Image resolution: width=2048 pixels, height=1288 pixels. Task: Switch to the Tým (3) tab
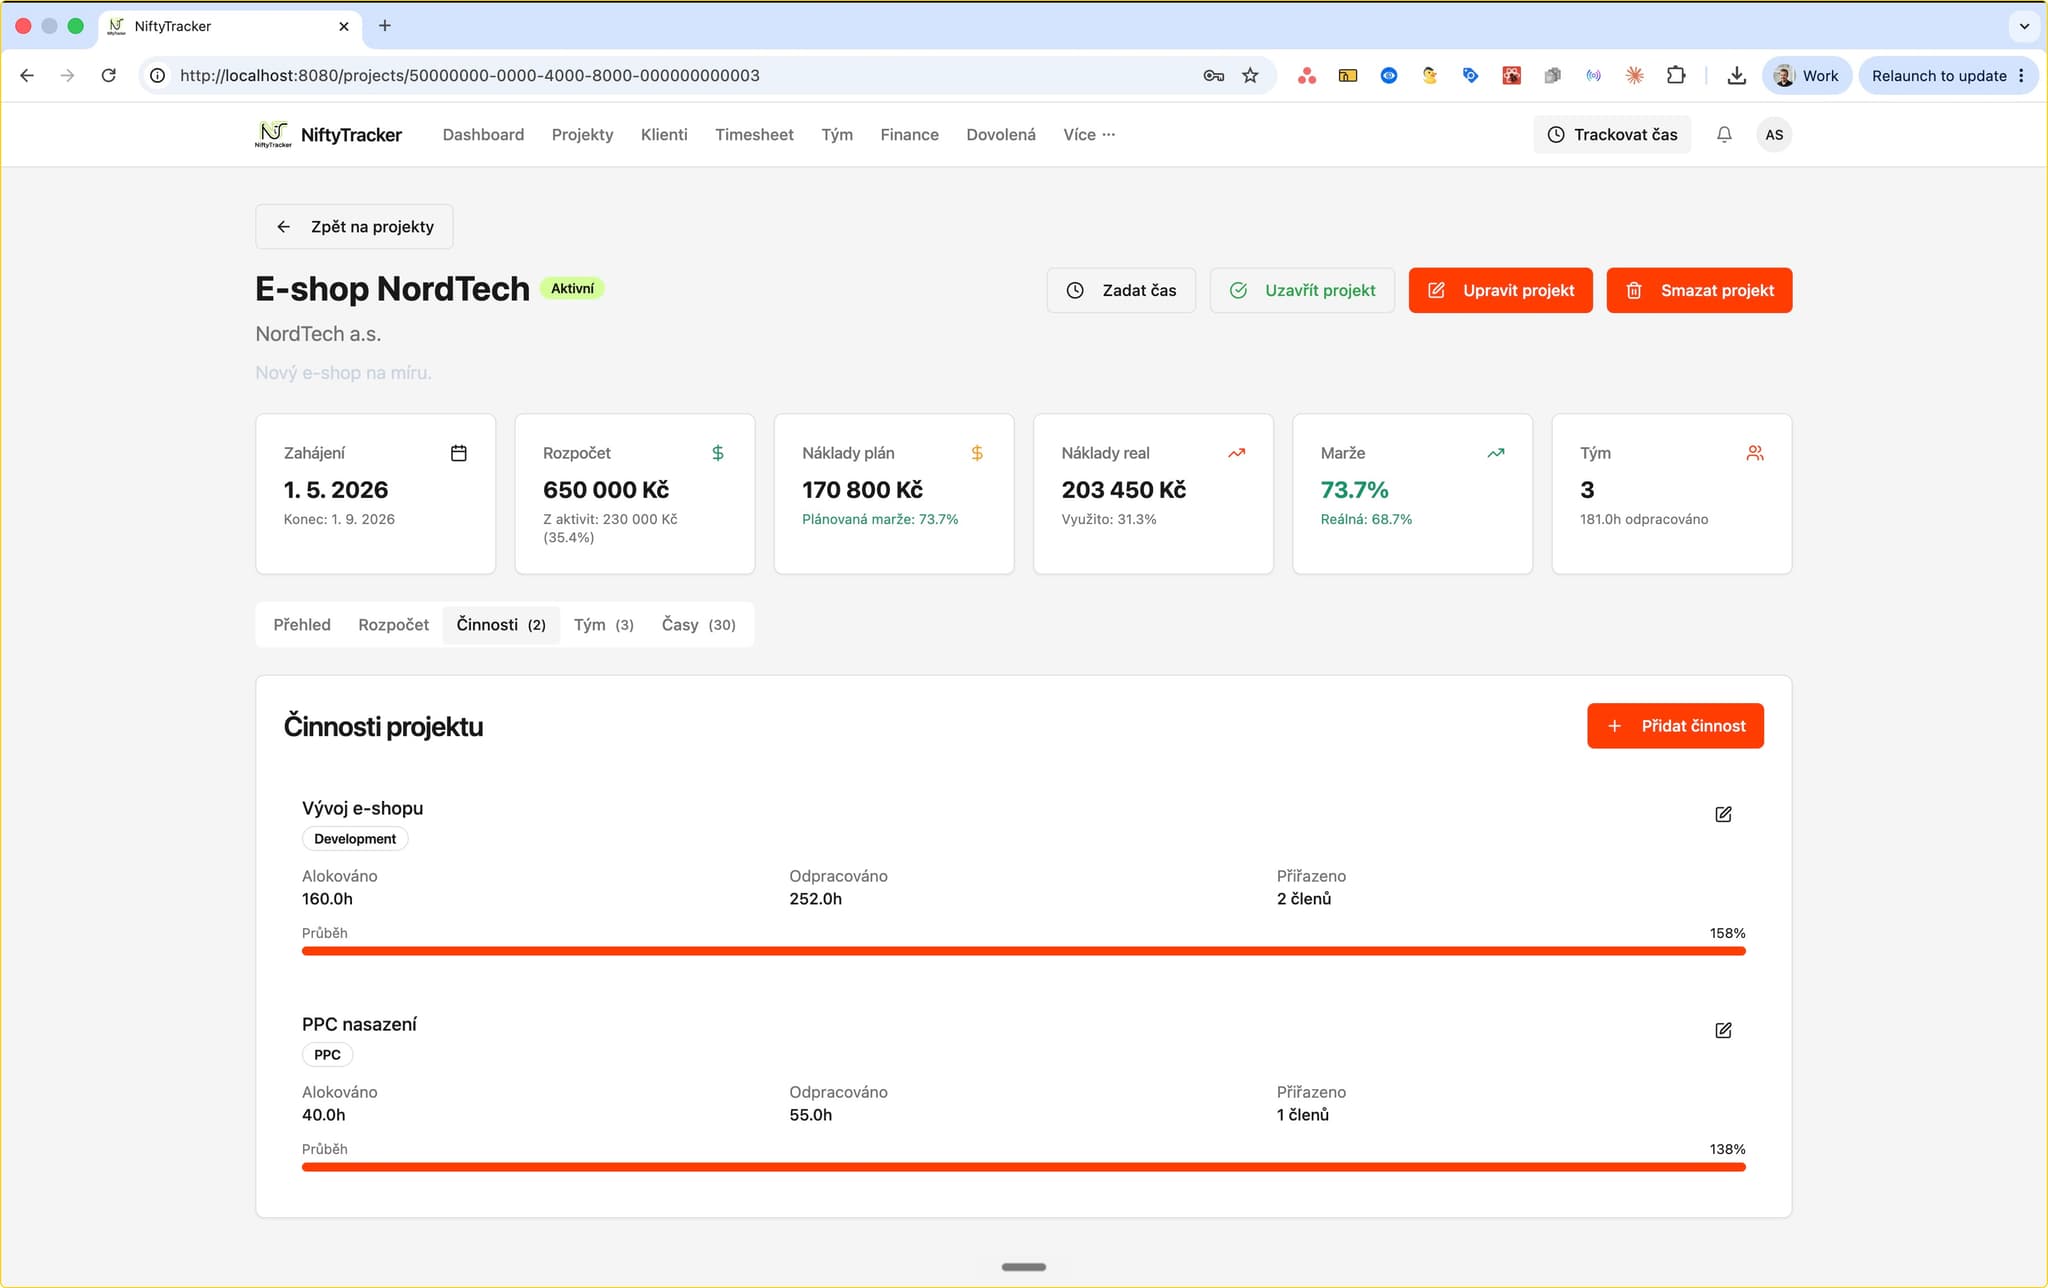[604, 624]
